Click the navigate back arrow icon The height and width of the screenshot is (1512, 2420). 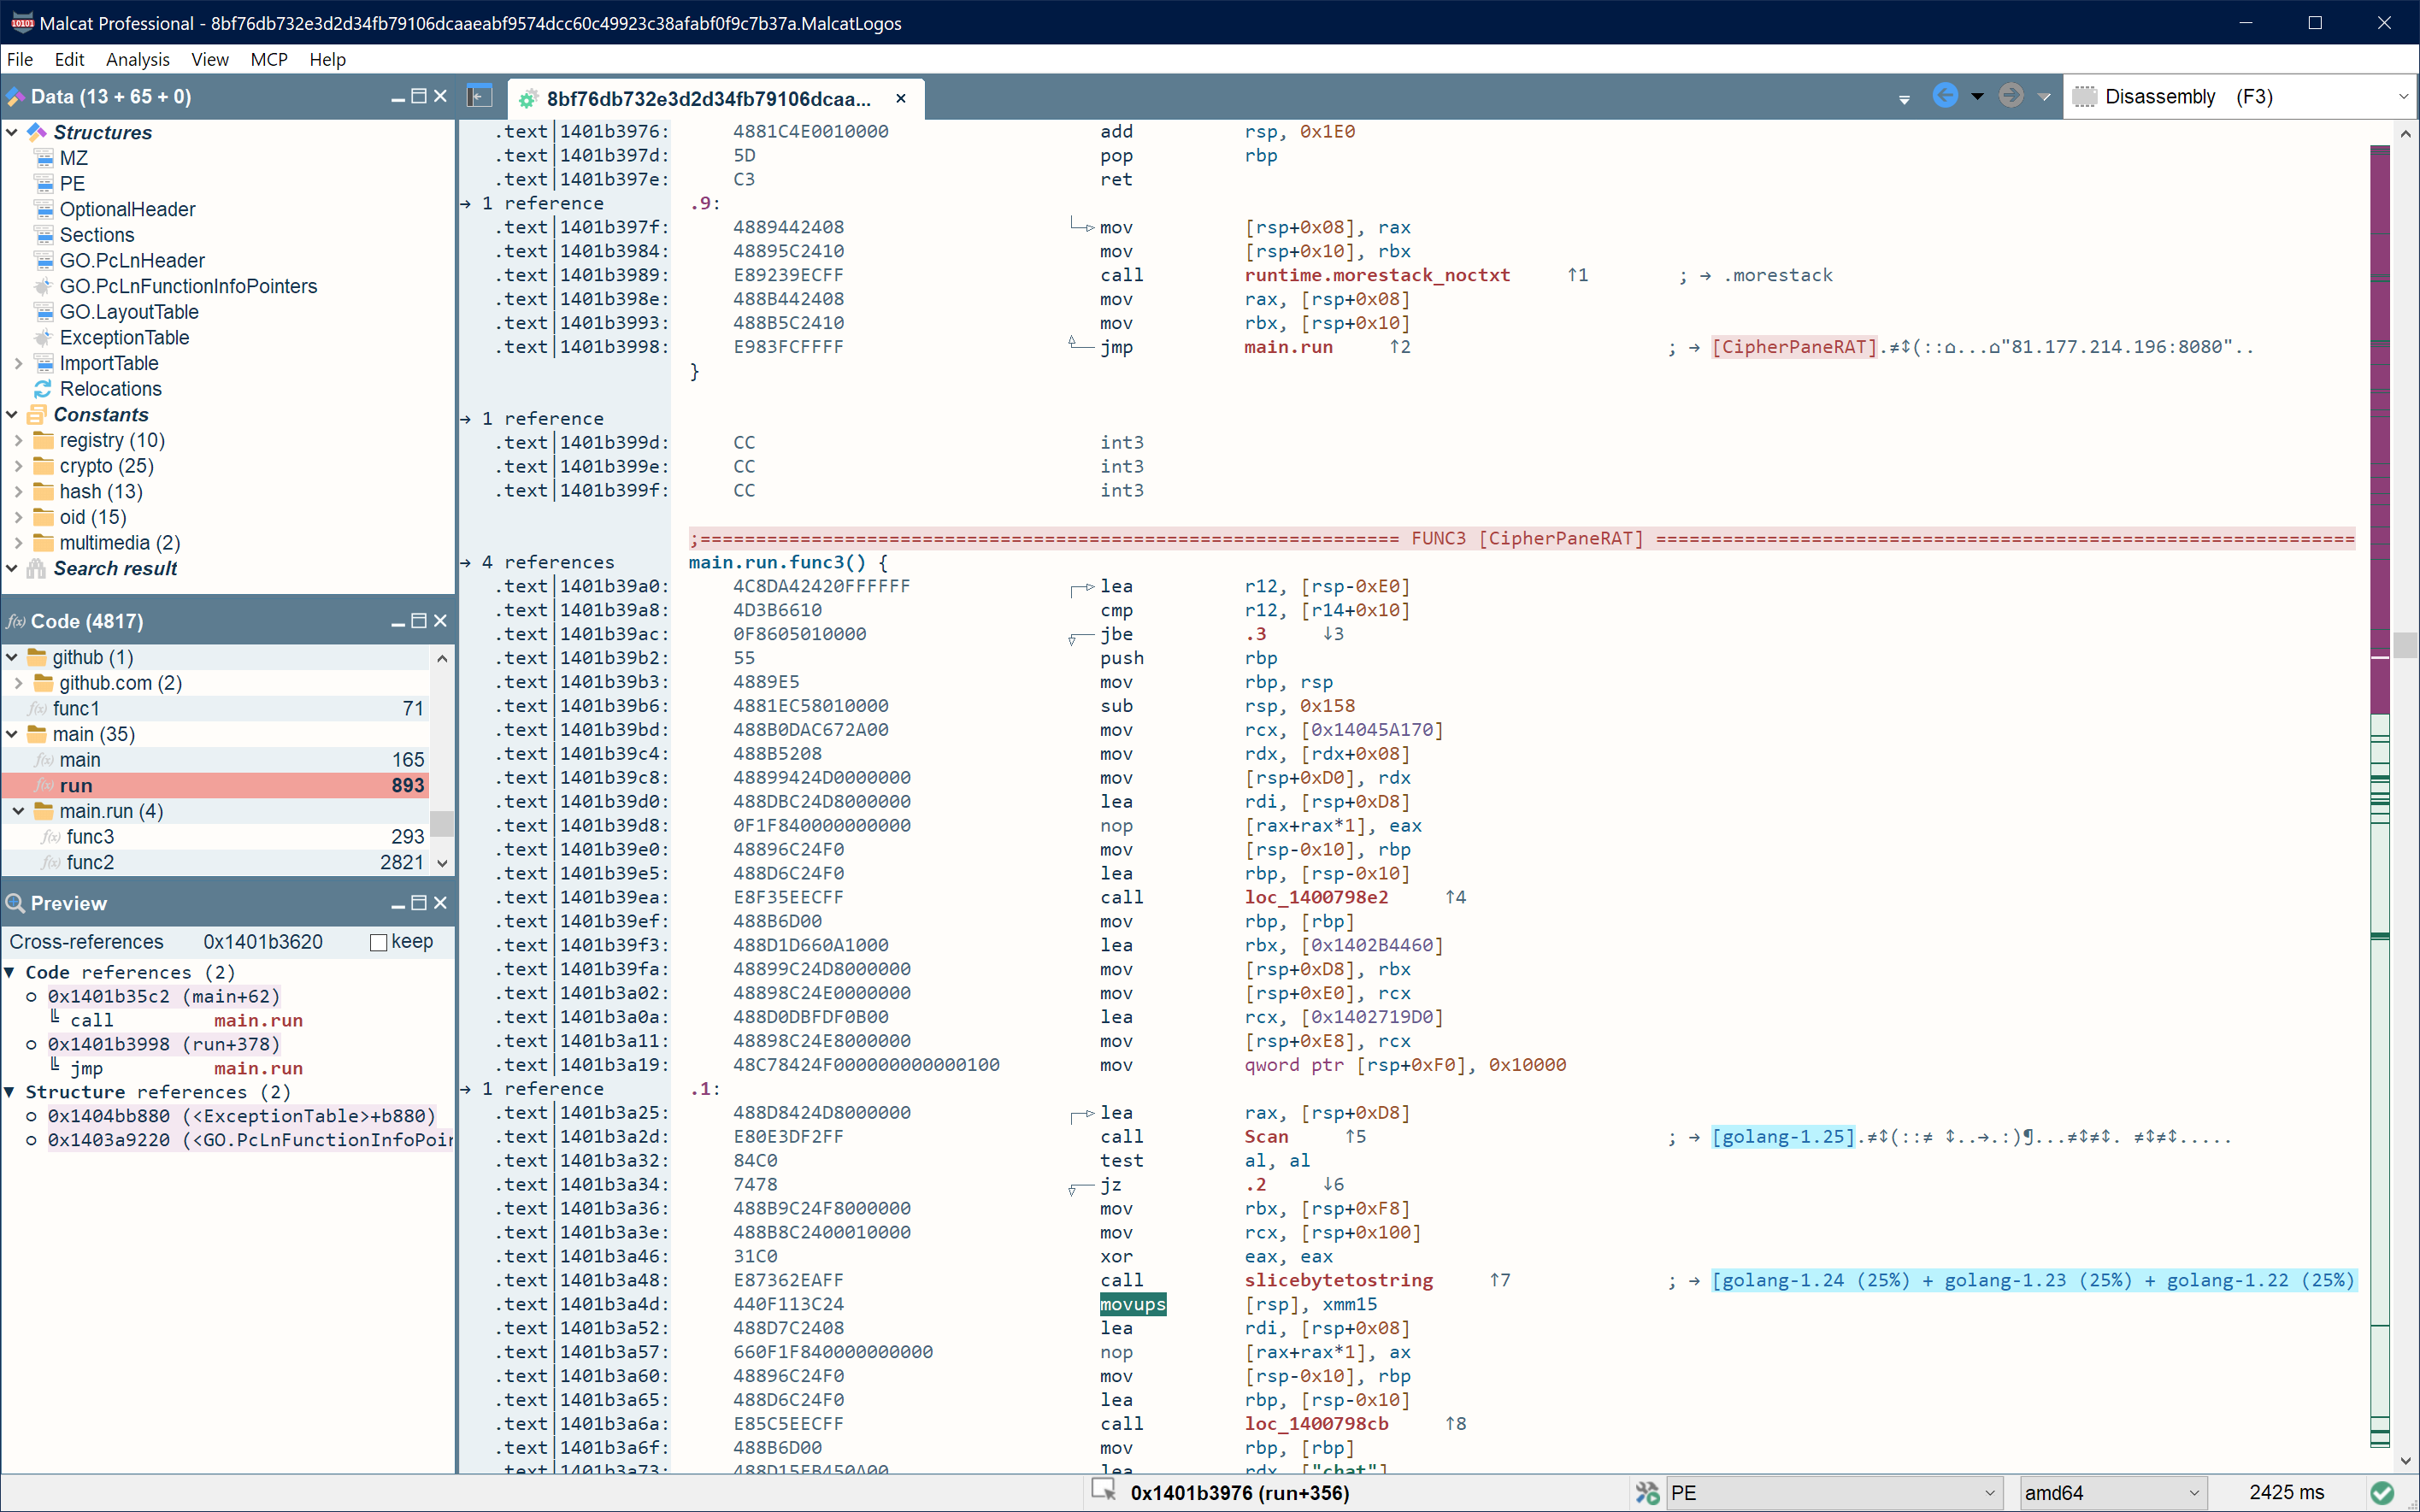(x=1945, y=96)
